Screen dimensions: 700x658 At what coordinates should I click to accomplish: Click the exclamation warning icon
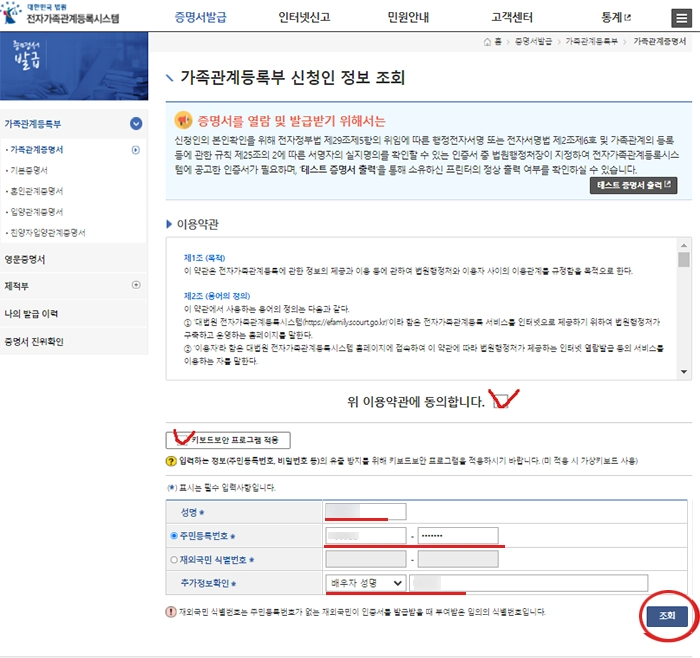pyautogui.click(x=171, y=612)
